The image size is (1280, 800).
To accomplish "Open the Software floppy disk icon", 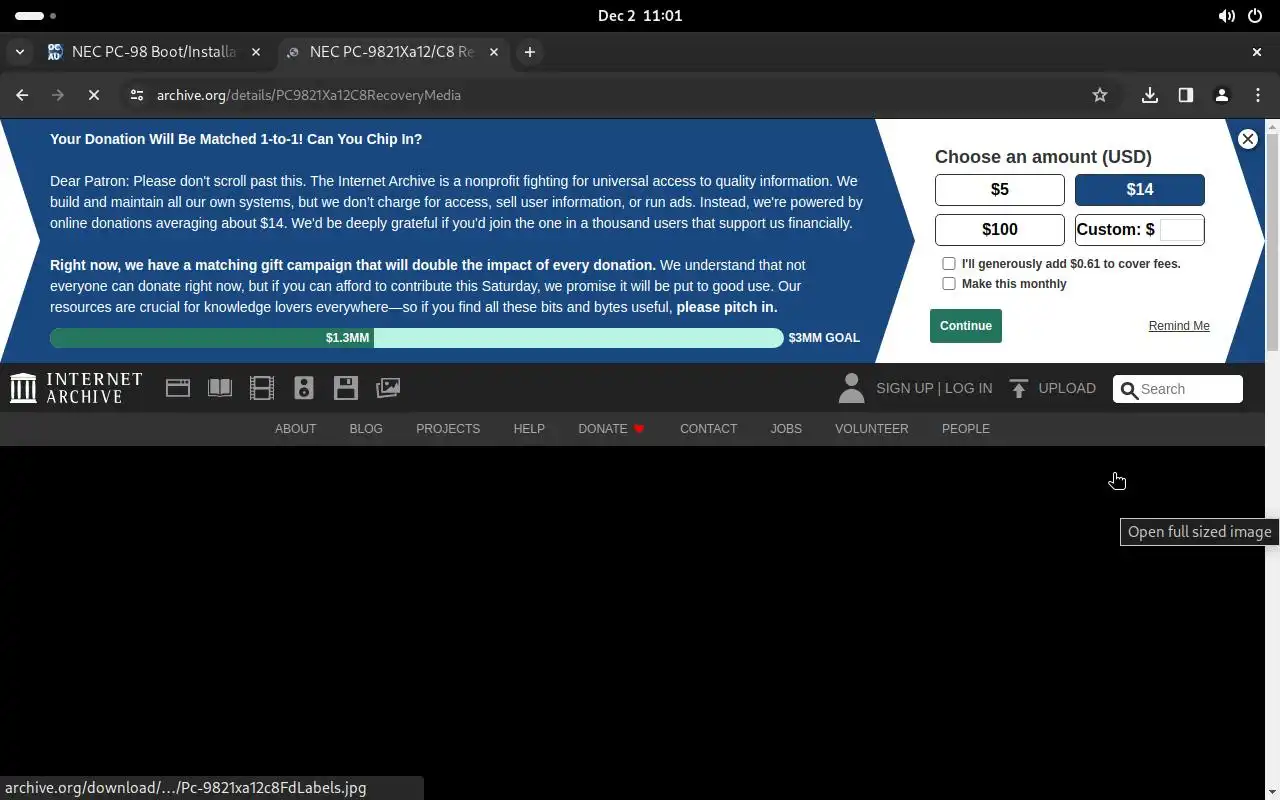I will [x=346, y=388].
